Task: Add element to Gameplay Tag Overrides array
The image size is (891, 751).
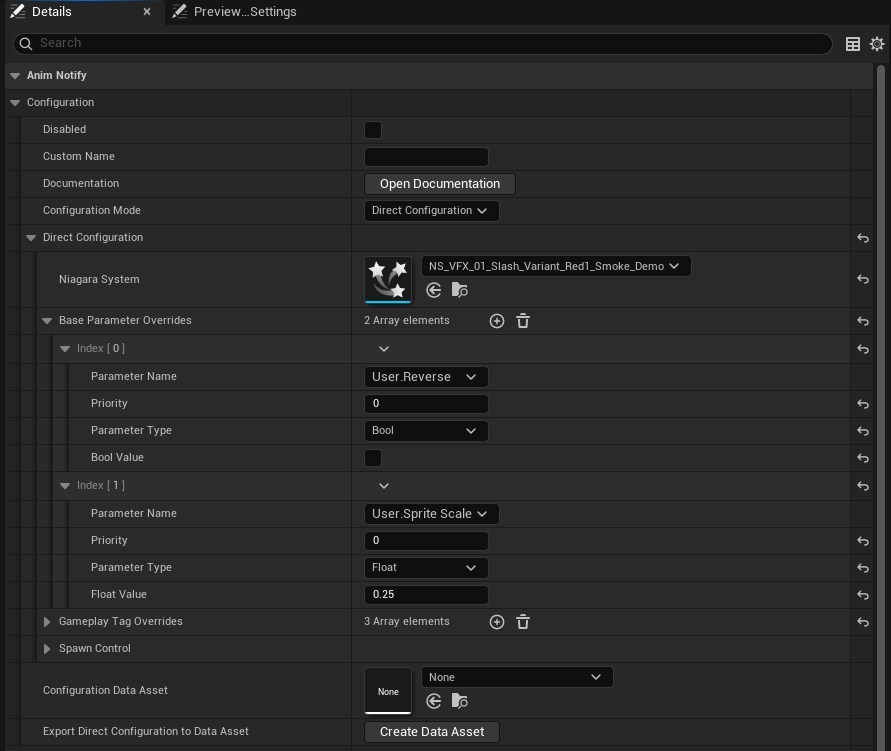Action: pos(497,622)
